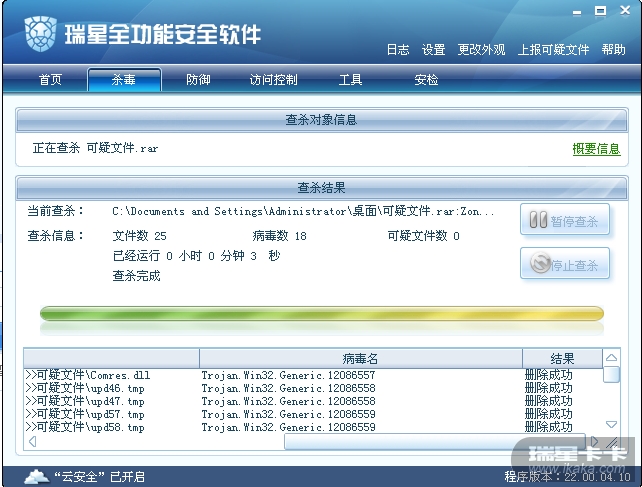Click the stop icon on 停止查杀 button

[x=540, y=263]
